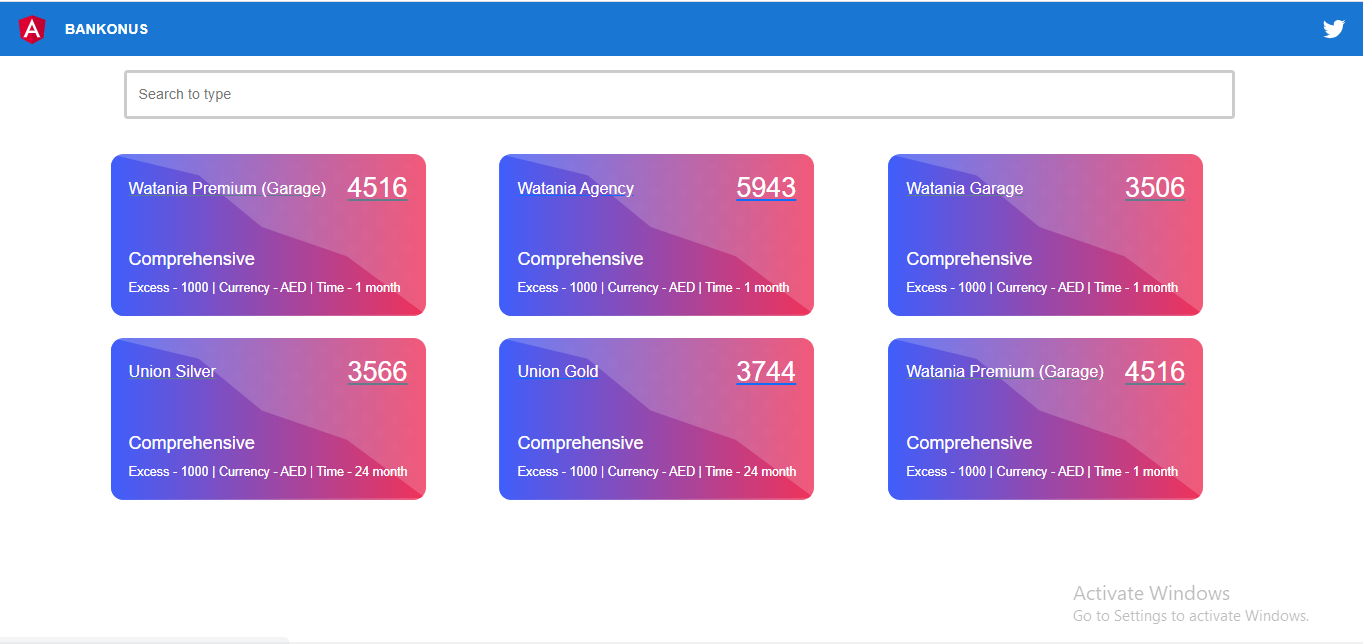Click Comprehensive on the Union Gold card
The image size is (1363, 644).
[x=580, y=443]
